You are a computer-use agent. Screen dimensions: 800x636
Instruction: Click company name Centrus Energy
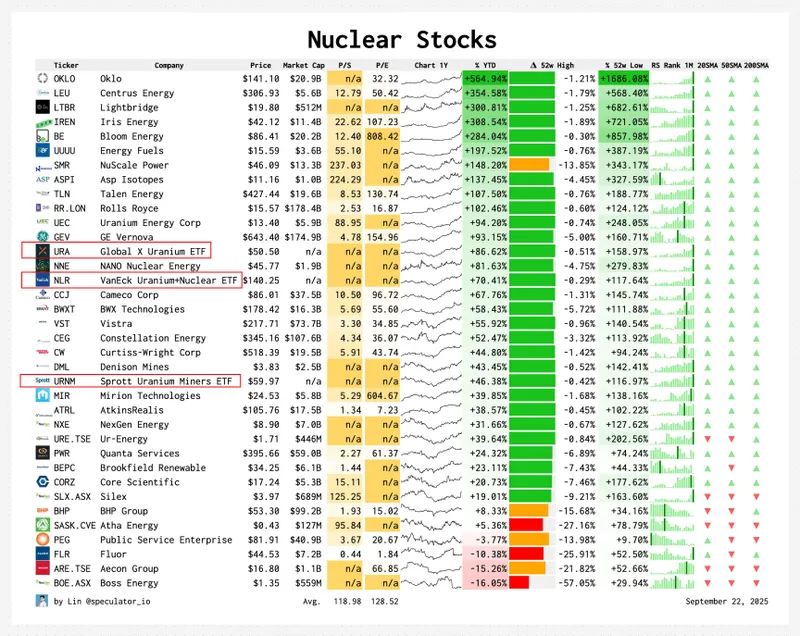coord(137,93)
